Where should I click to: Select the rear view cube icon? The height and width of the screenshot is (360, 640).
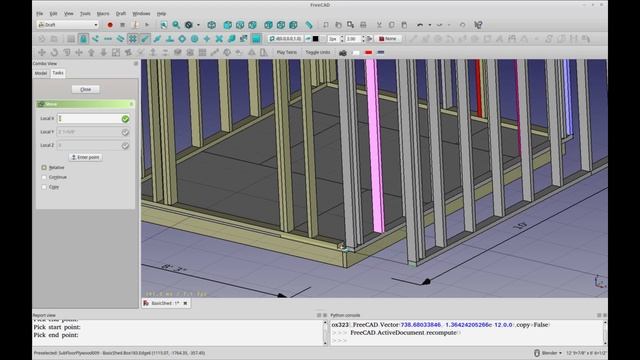268,25
